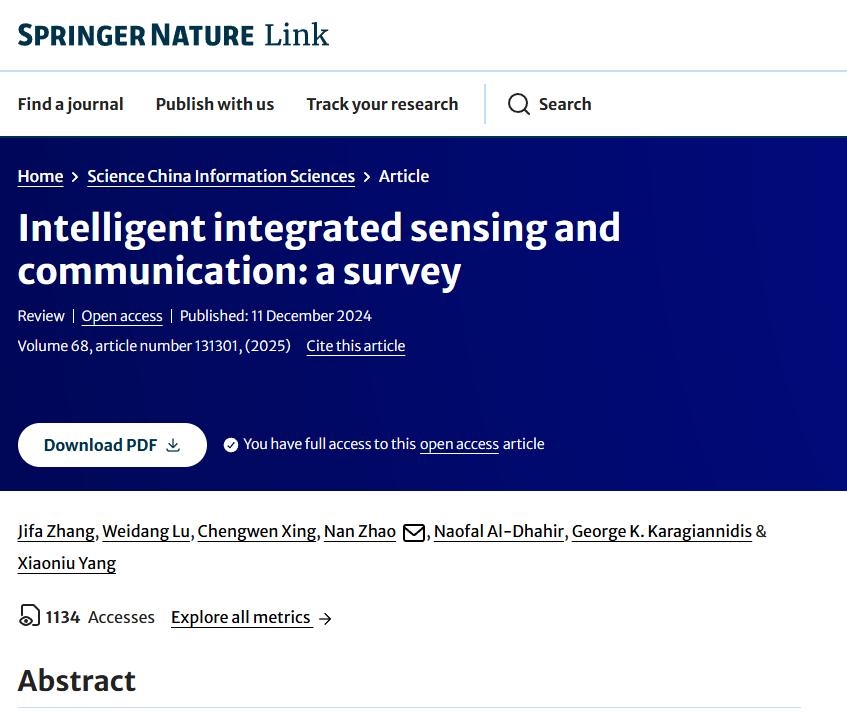Image resolution: width=847 pixels, height=713 pixels.
Task: Click the Springer Nature Link logo
Action: (173, 36)
